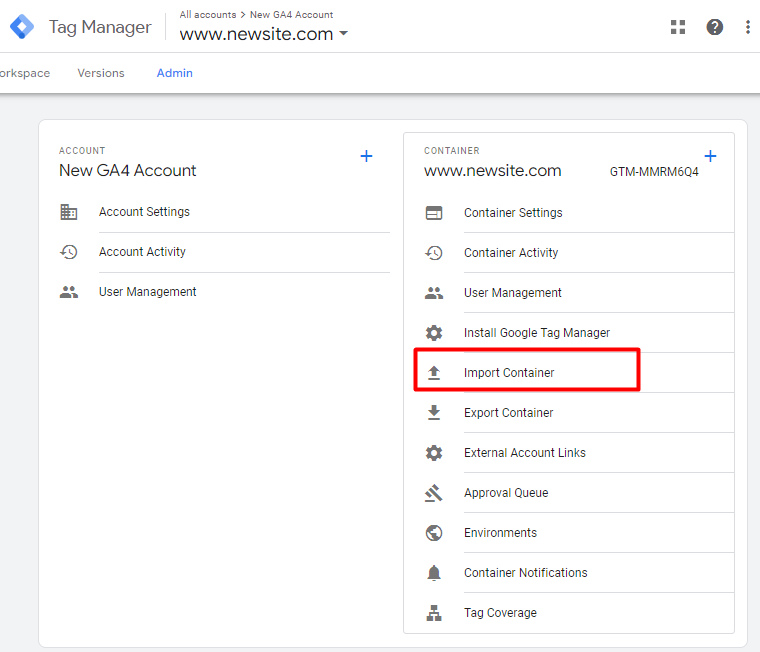Click the External Account Links gear icon
This screenshot has height=652, width=760.
434,453
